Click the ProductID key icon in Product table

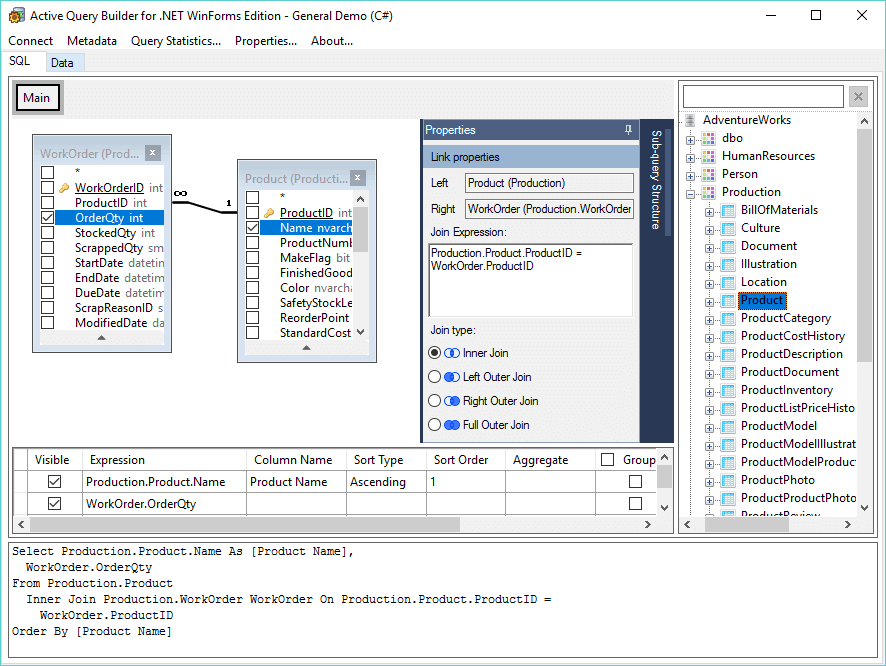(x=269, y=213)
